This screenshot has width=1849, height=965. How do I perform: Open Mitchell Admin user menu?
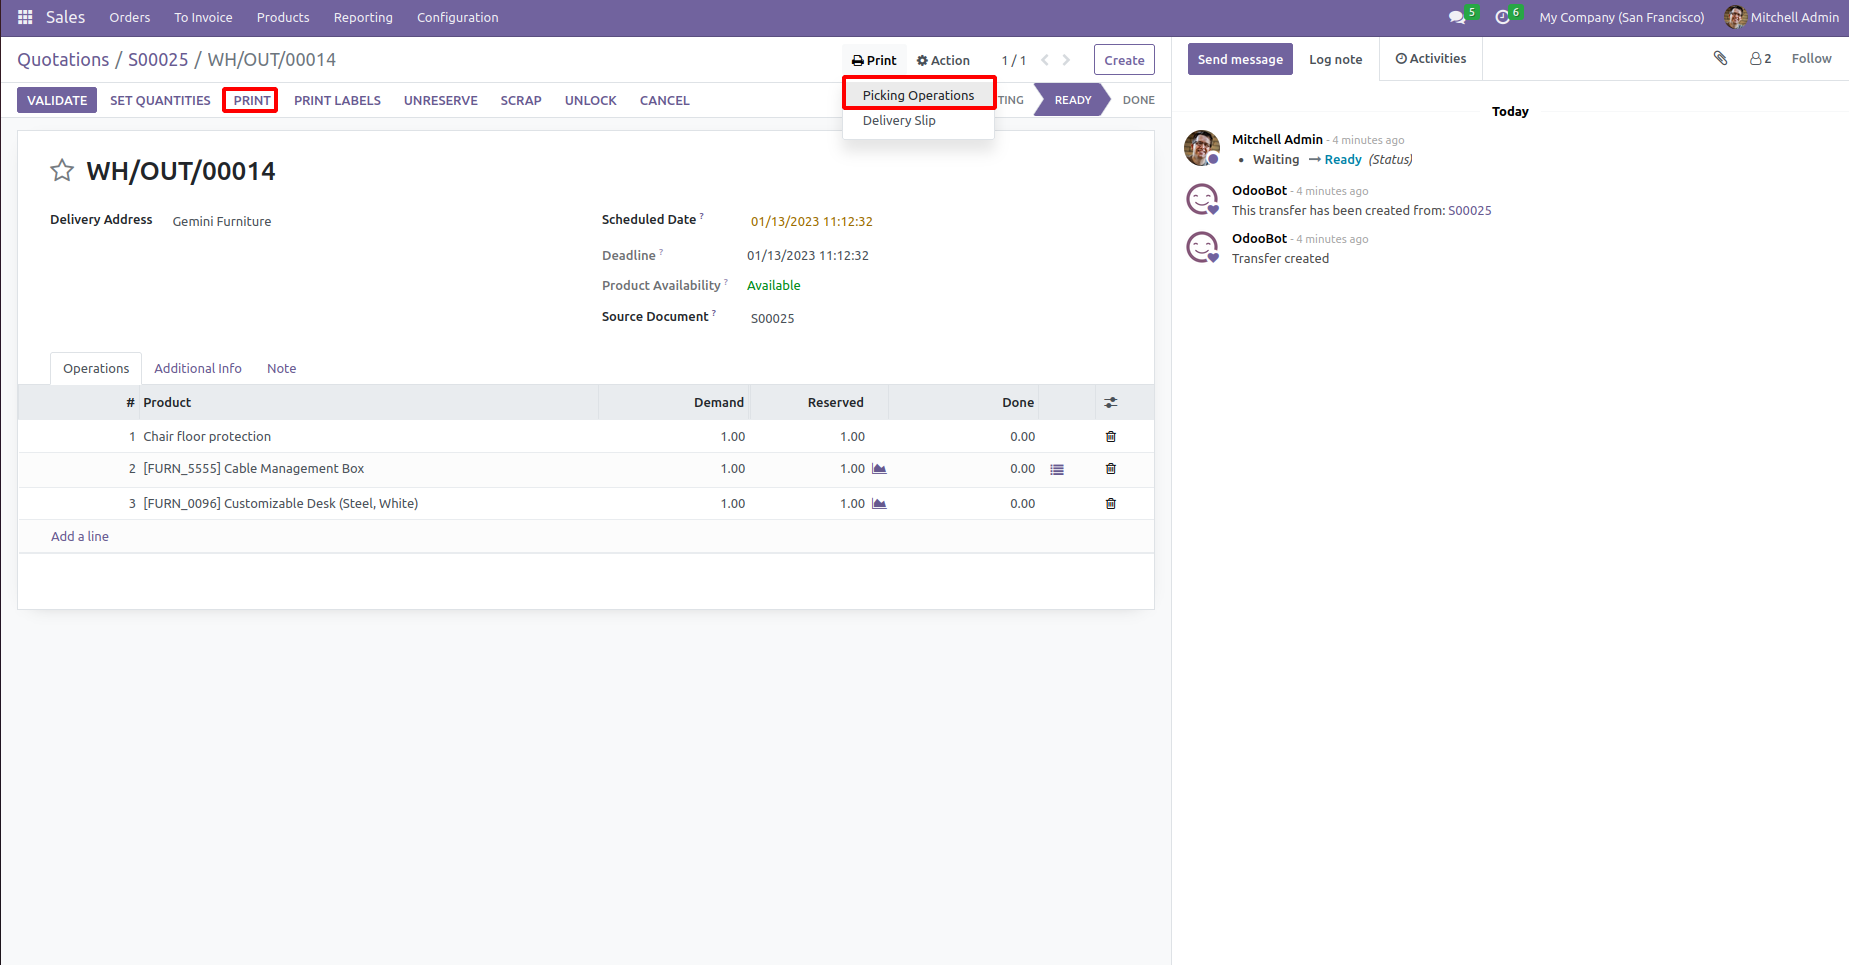(x=1781, y=17)
